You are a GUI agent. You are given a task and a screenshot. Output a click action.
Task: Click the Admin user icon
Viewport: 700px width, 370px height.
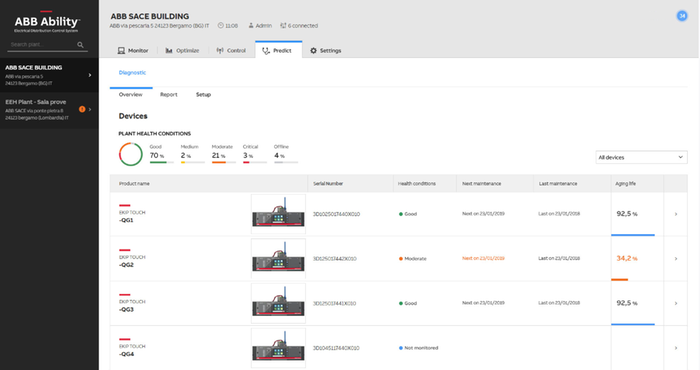[251, 26]
